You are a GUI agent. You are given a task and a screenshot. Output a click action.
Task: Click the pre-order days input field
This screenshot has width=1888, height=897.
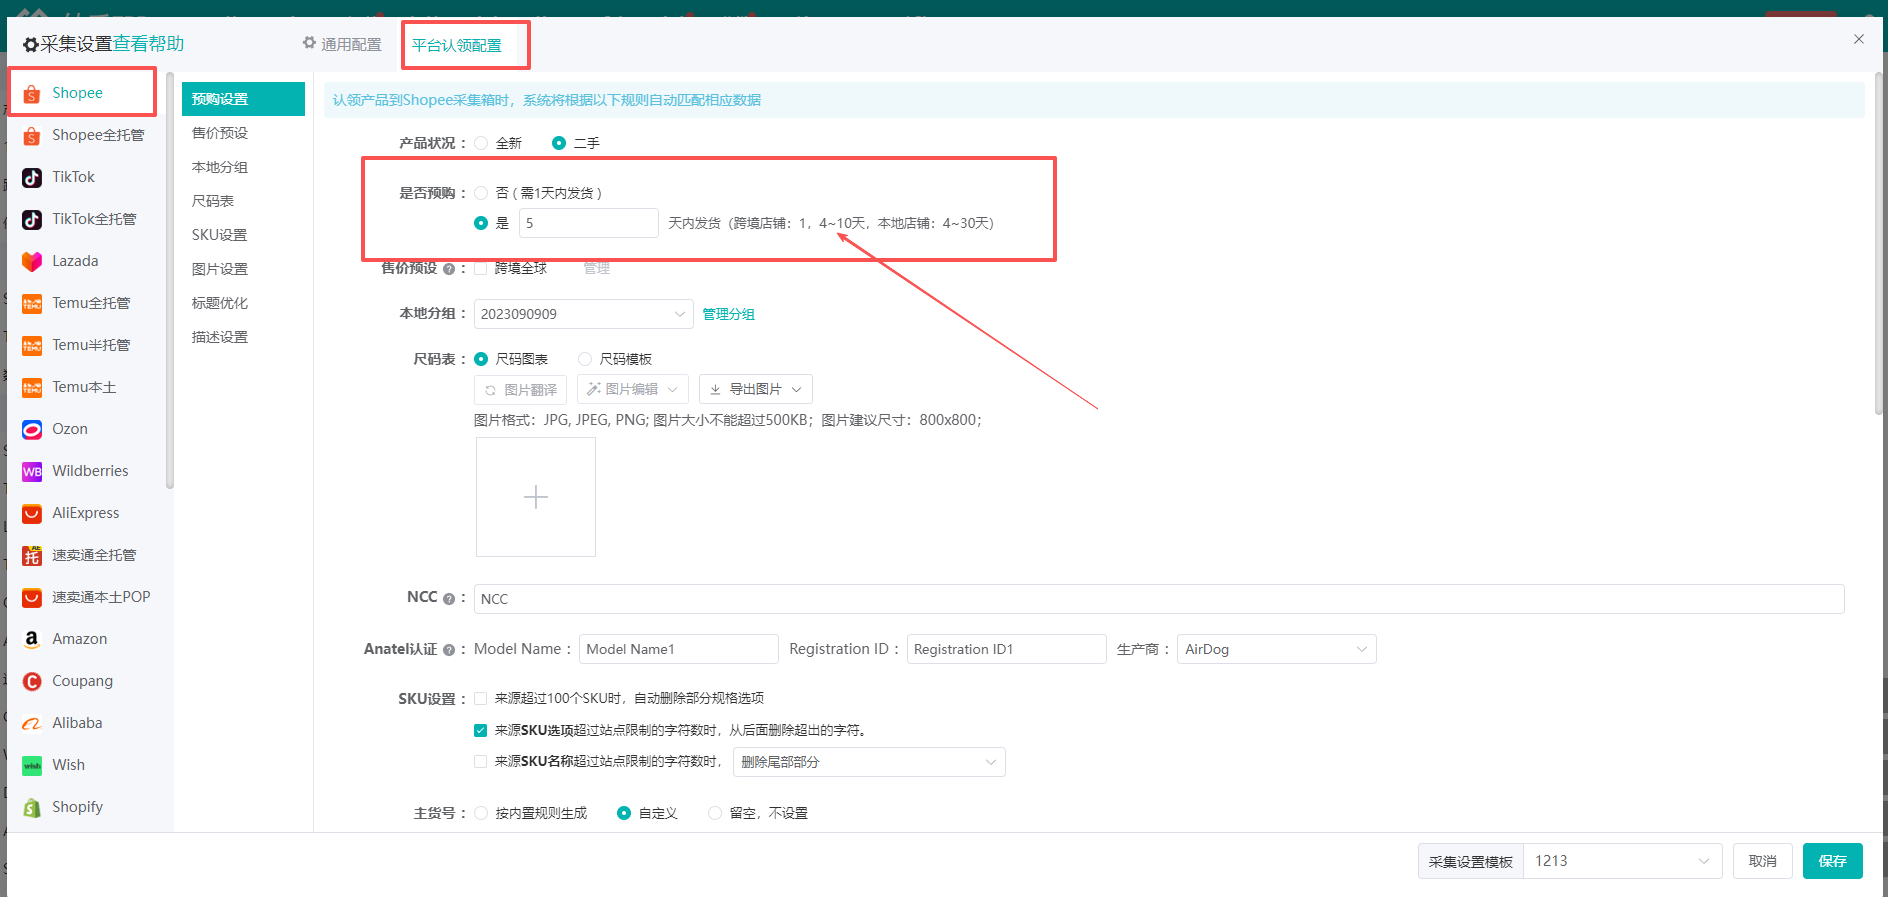[588, 223]
